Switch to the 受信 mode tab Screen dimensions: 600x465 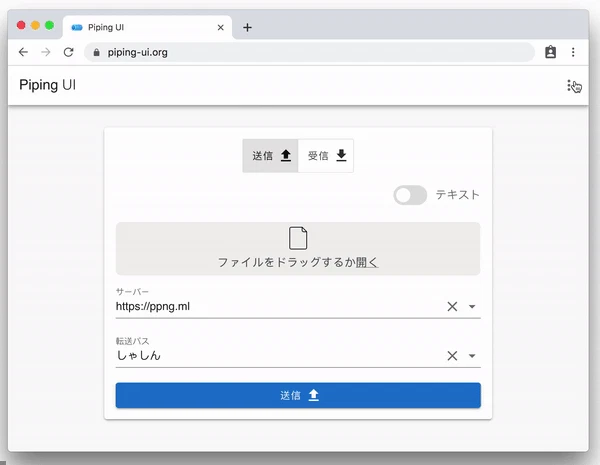click(326, 156)
